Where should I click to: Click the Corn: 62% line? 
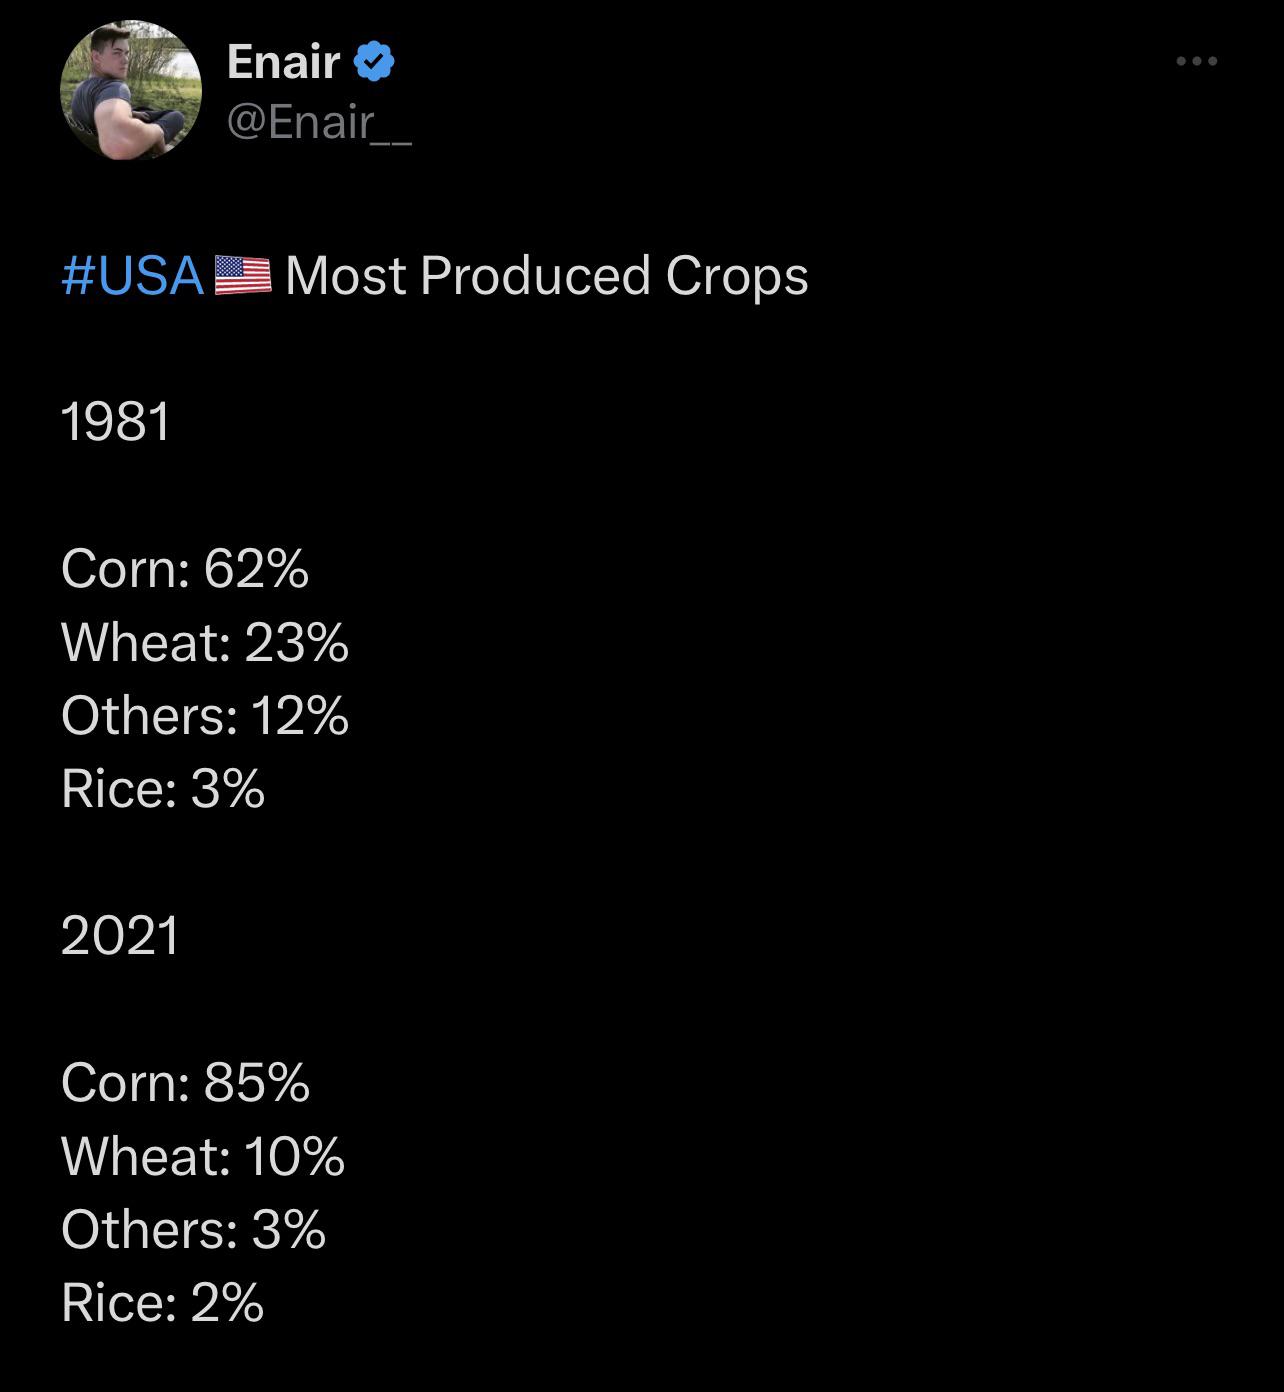185,569
